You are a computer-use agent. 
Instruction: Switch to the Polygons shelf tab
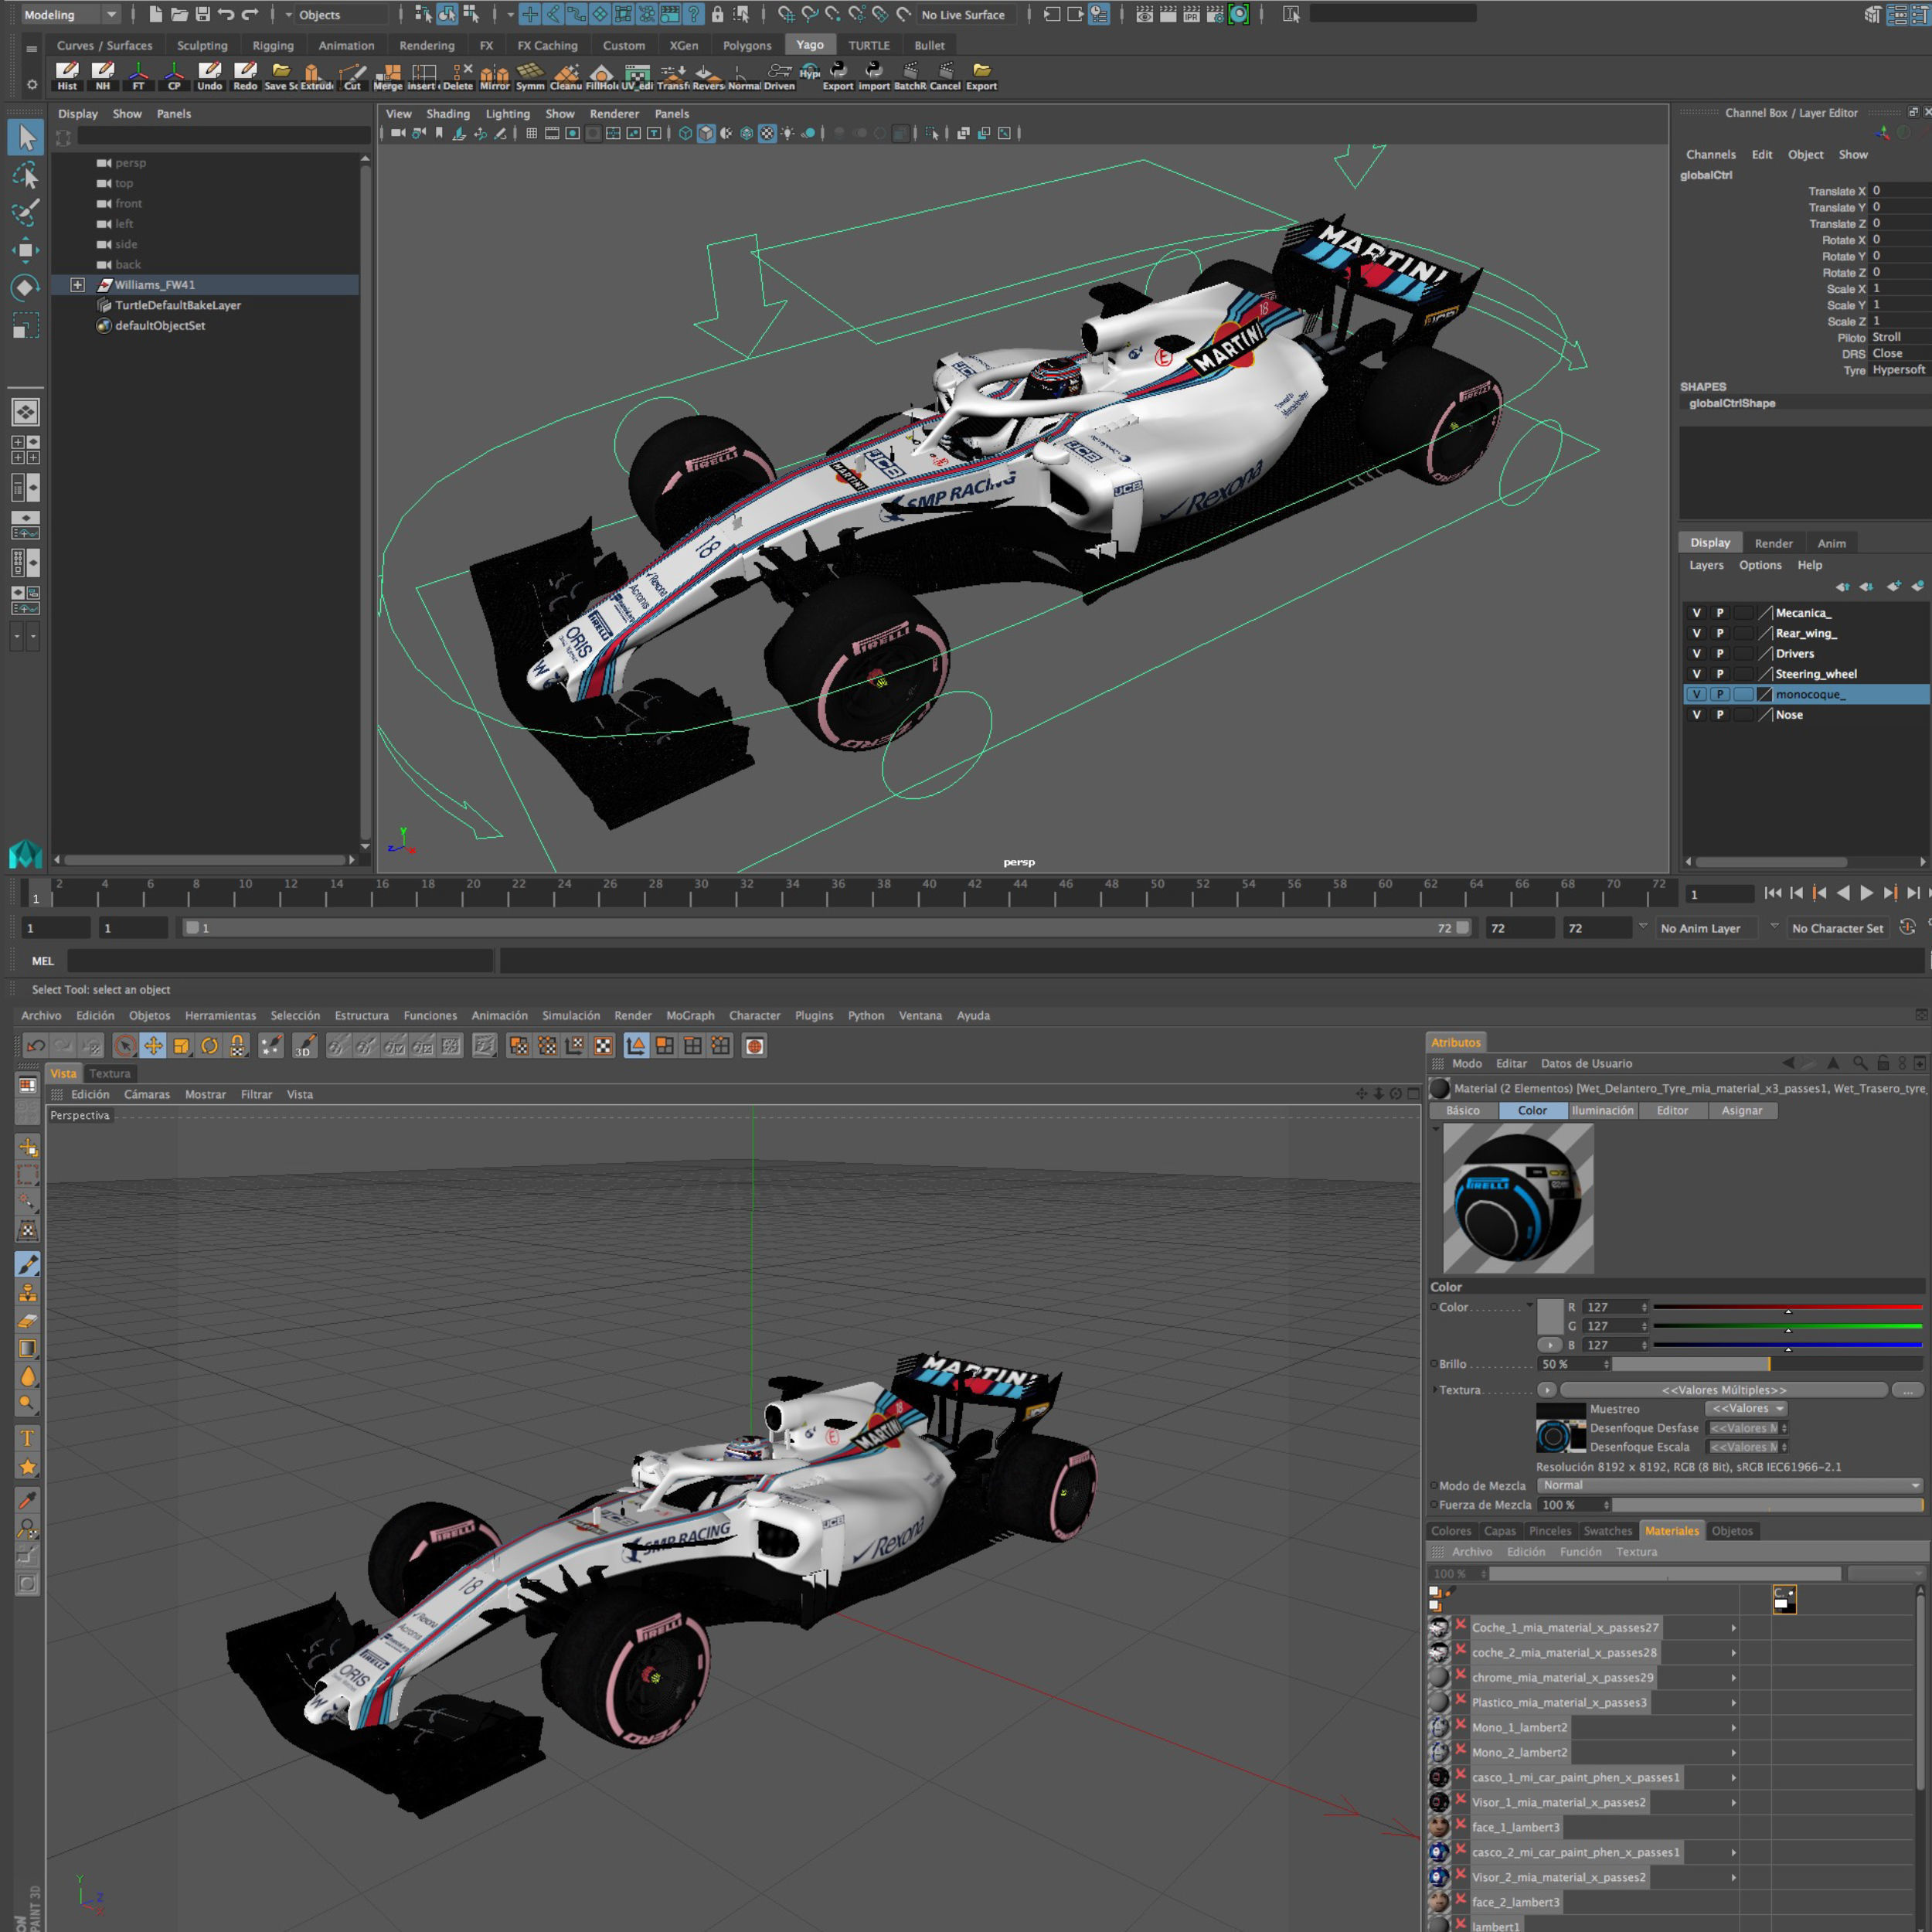747,45
